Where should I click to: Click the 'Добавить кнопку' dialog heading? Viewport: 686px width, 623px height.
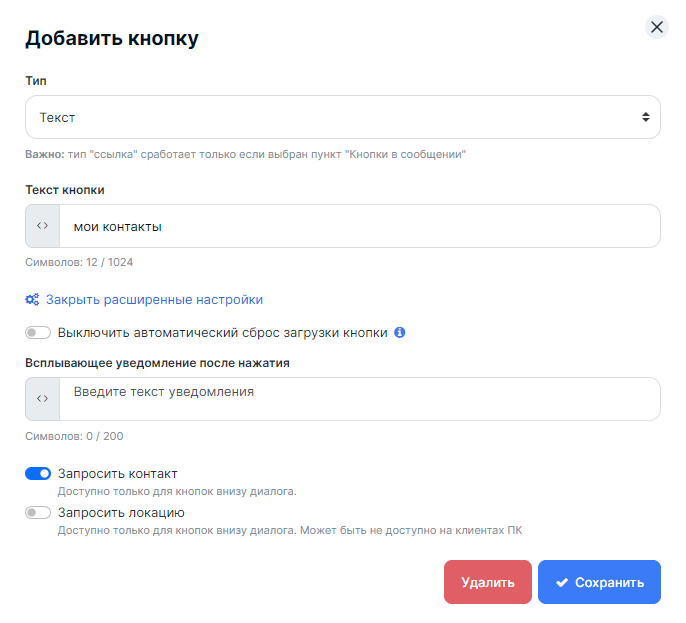112,39
